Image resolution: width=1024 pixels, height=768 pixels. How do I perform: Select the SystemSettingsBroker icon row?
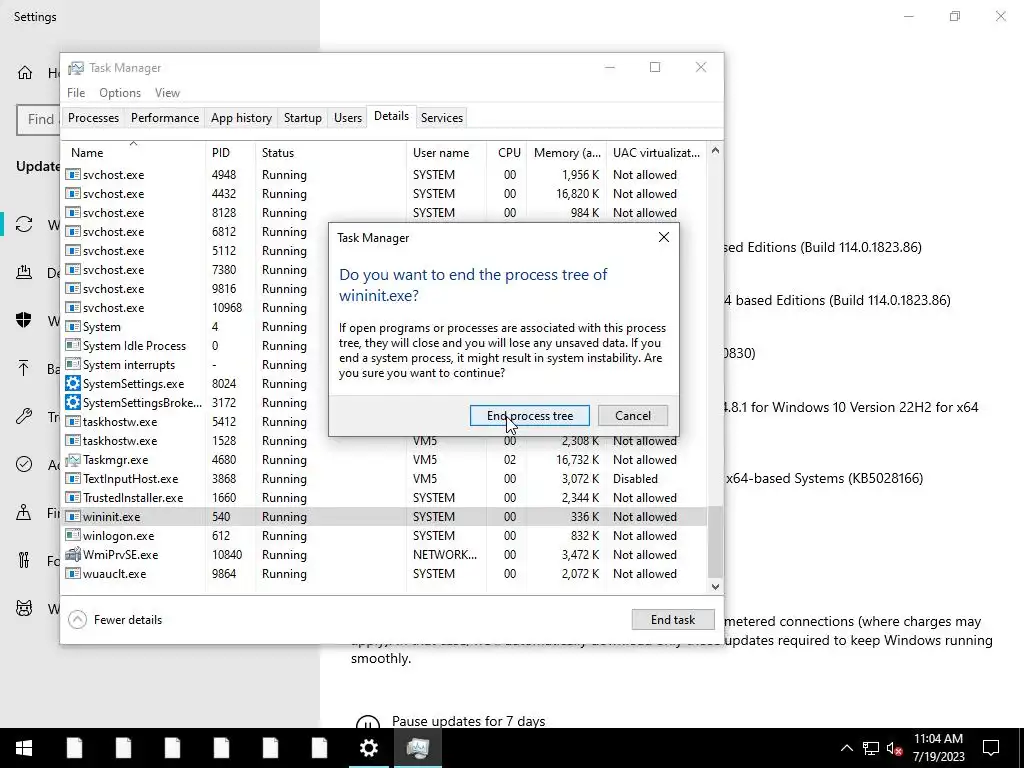[72, 402]
